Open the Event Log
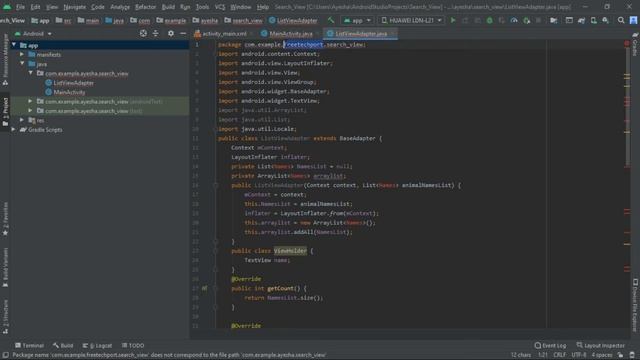Image resolution: width=640 pixels, height=360 pixels. coord(550,345)
